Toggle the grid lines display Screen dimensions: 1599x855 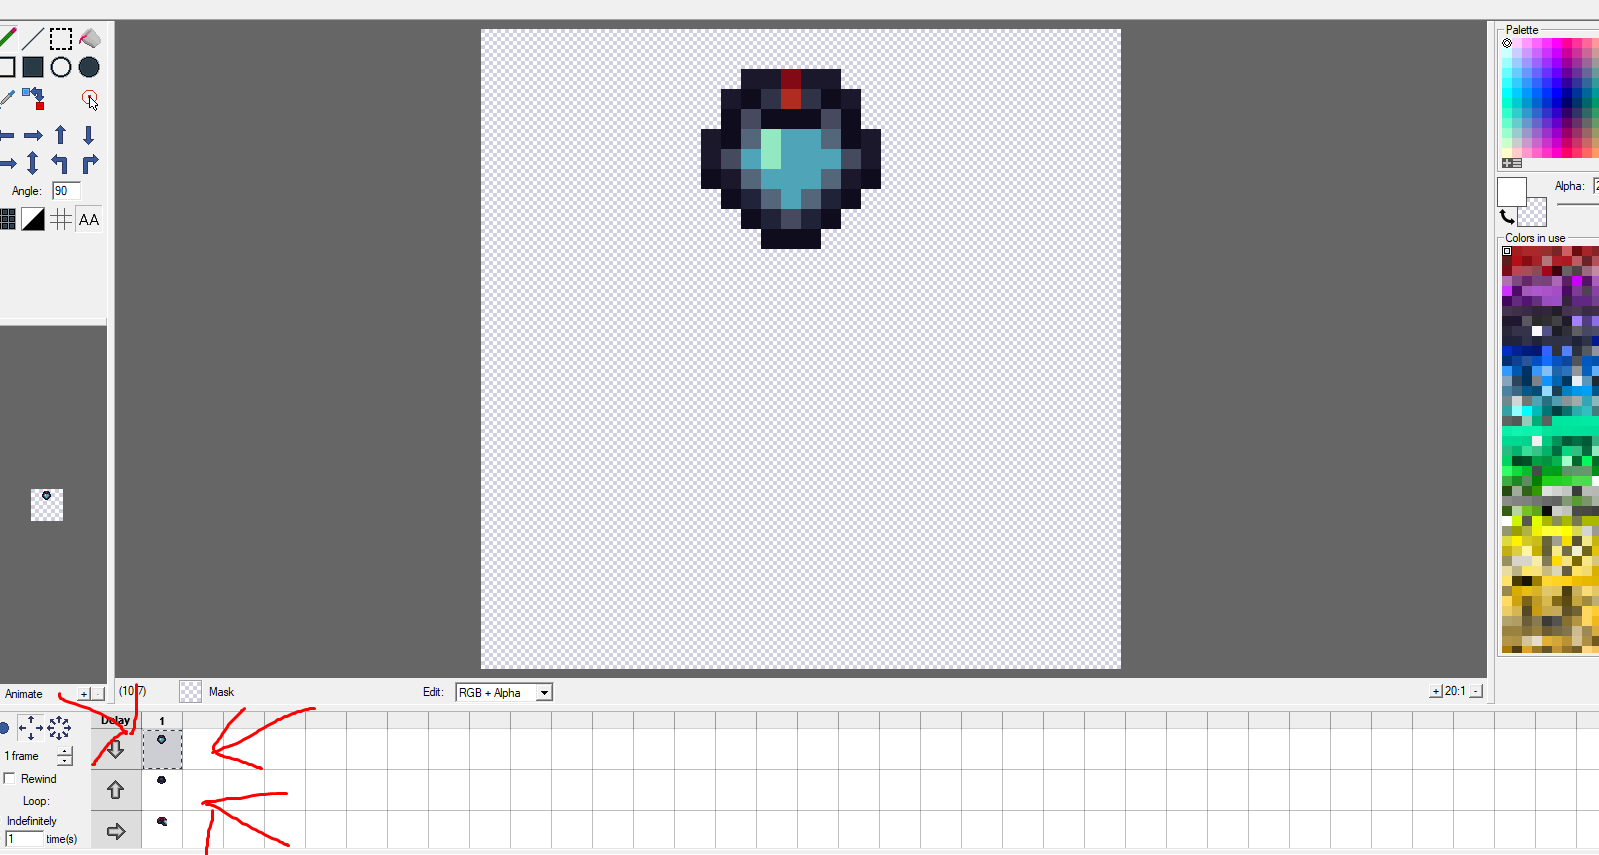(61, 219)
